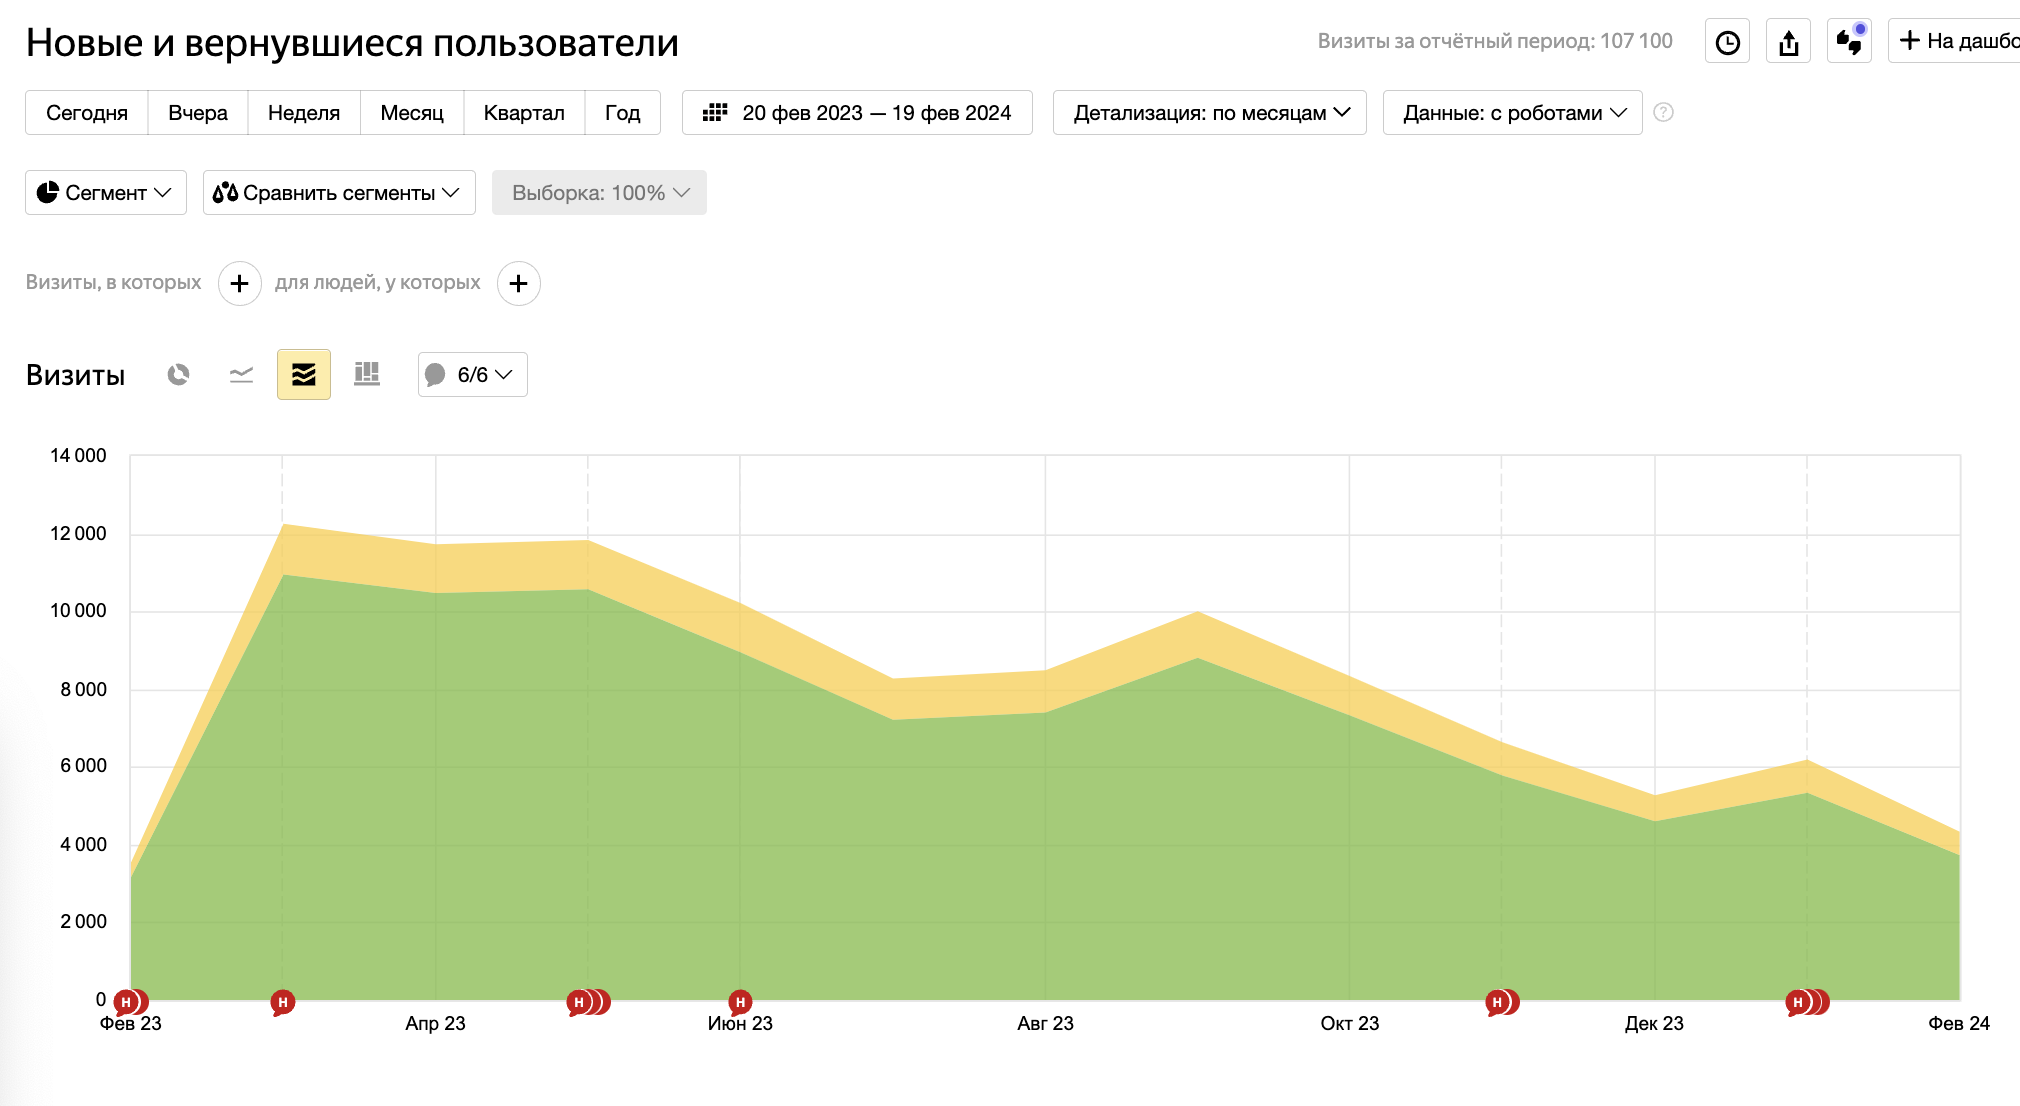
Task: Open the 6/6 chart notes dropdown
Action: [473, 375]
